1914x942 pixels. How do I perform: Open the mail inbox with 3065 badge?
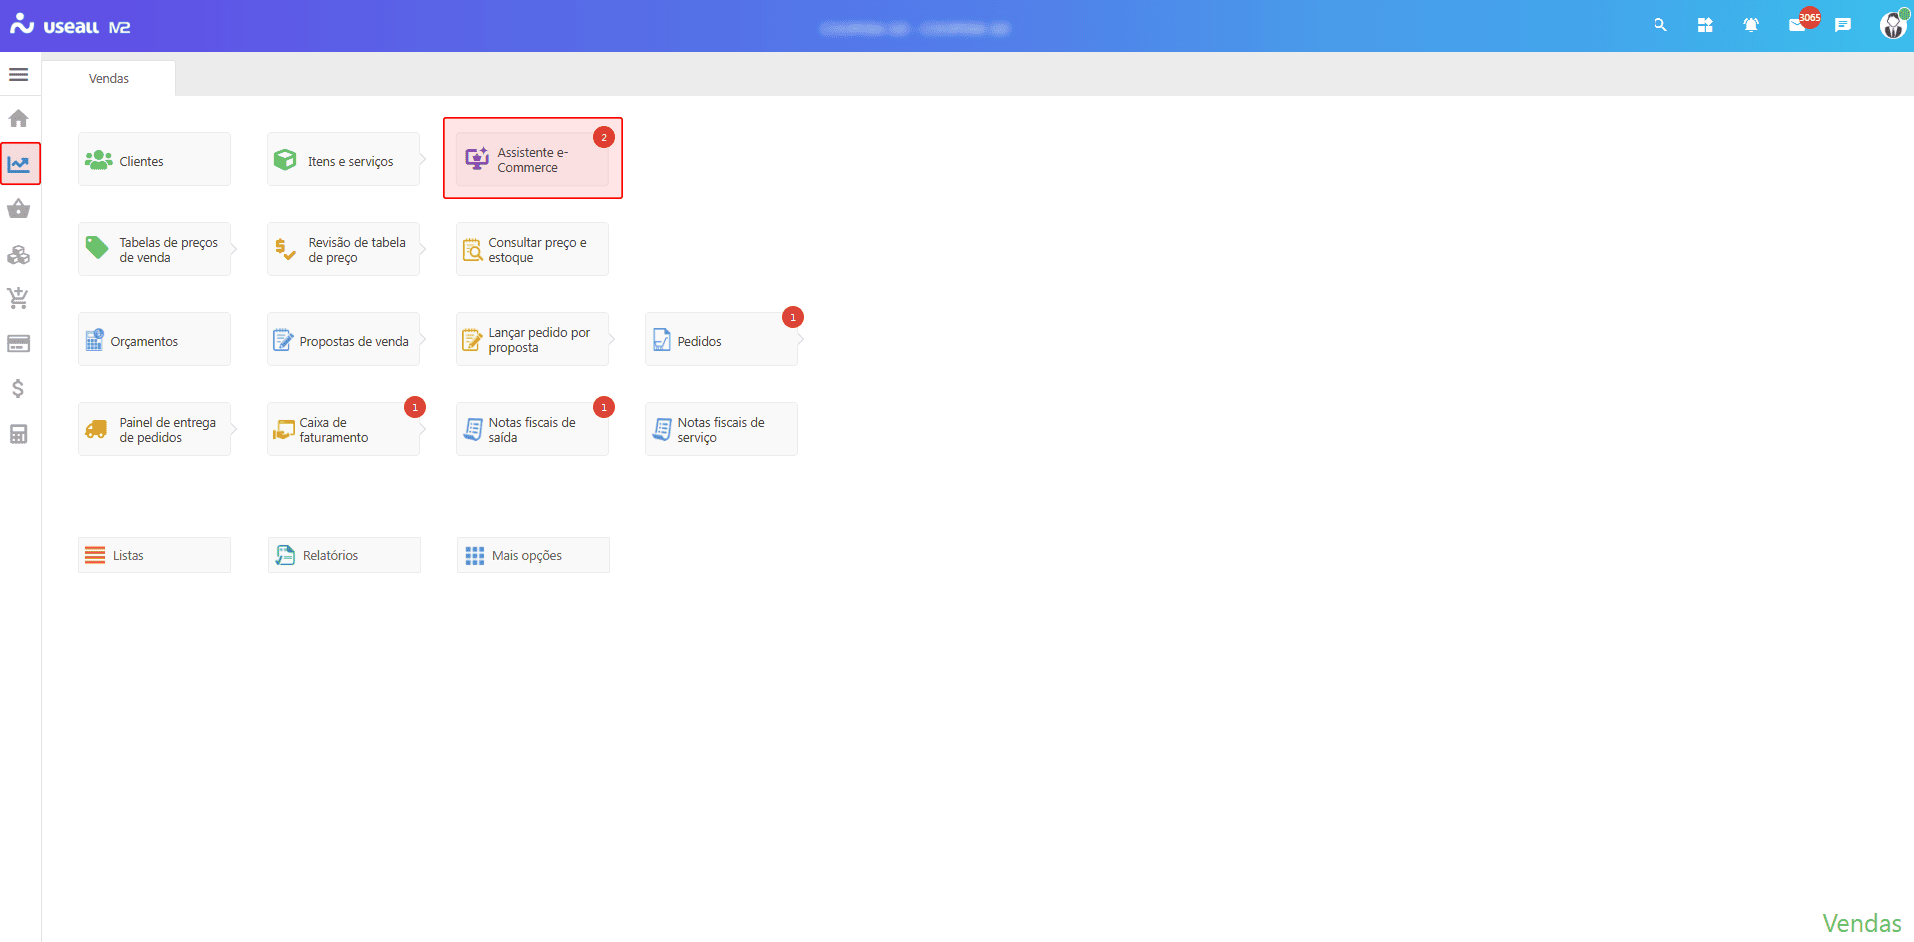pos(1798,25)
